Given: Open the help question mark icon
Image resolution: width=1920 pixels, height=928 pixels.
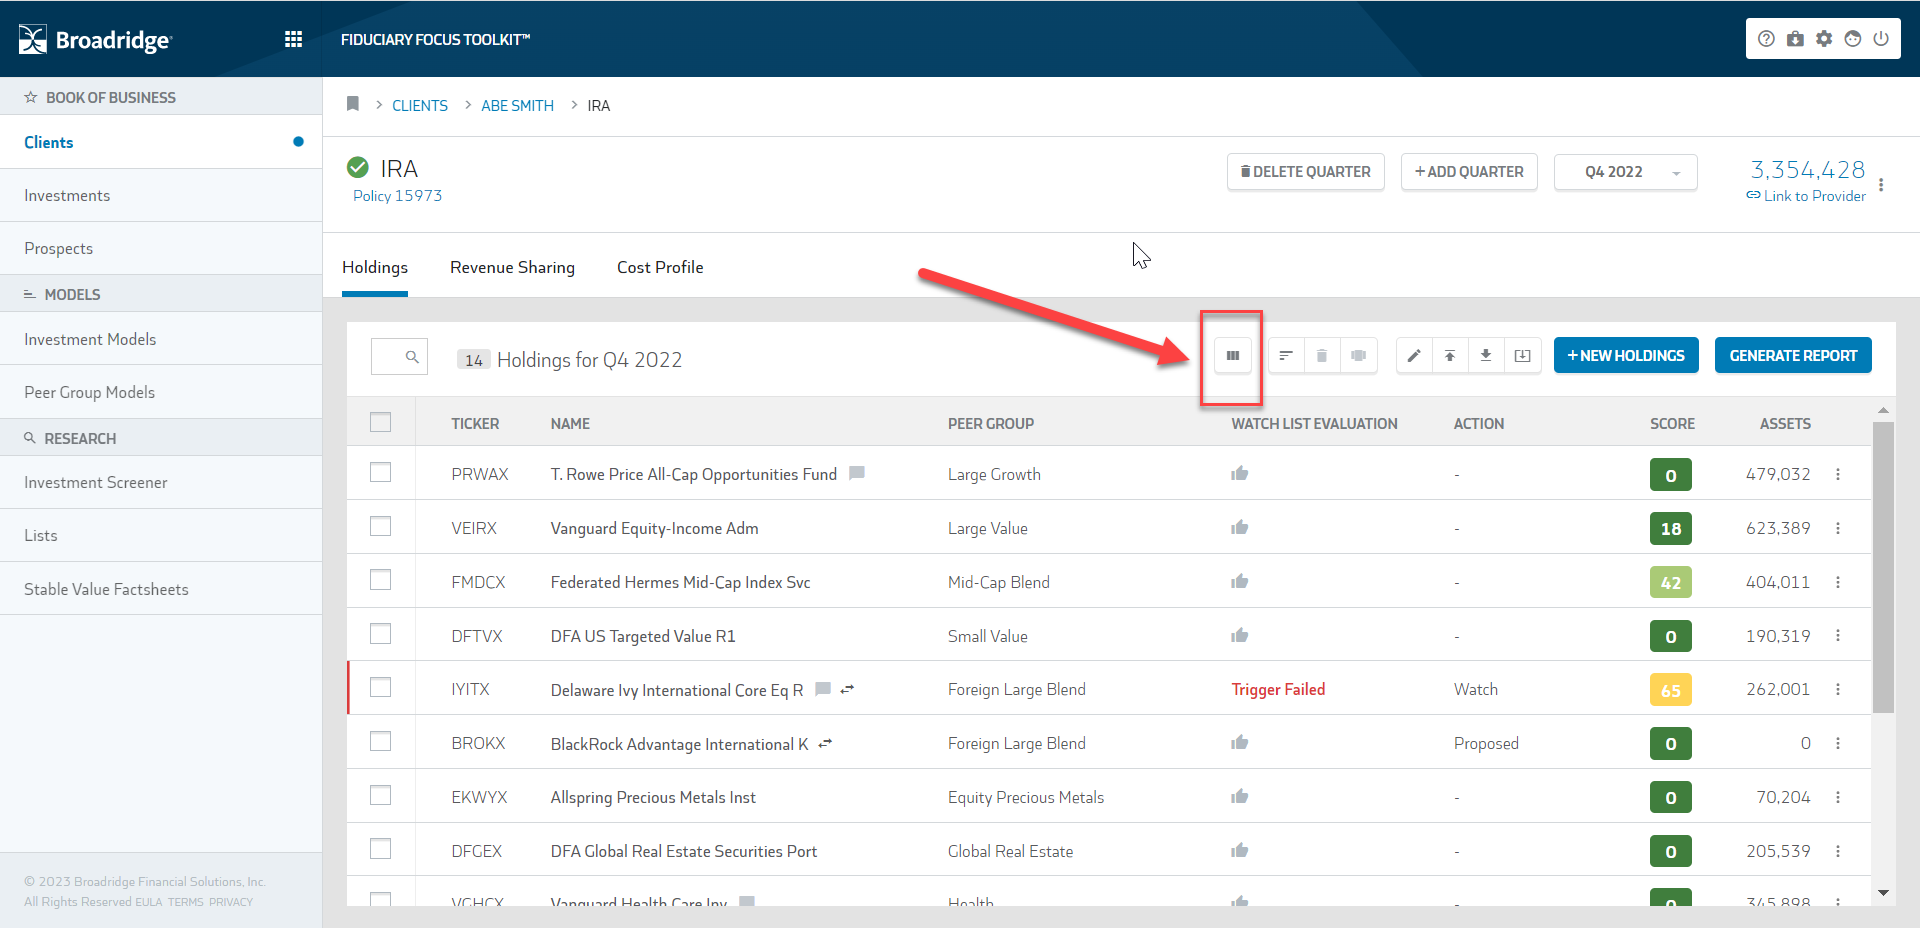Looking at the screenshot, I should (1766, 39).
